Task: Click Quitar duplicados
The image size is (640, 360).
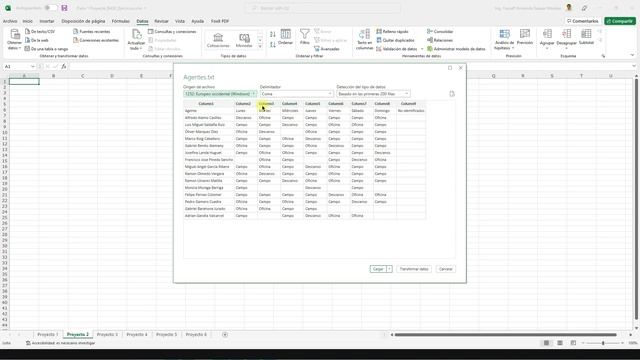Action: 395,40
